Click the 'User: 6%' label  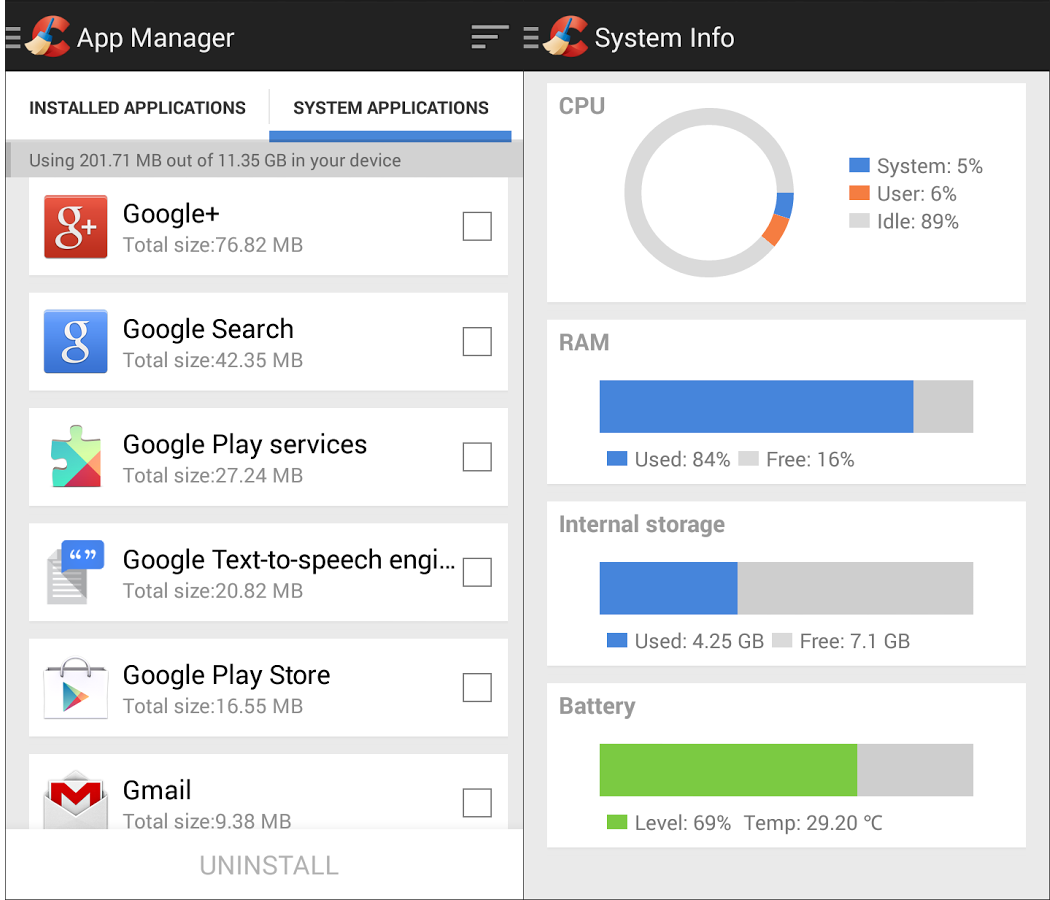tap(917, 194)
